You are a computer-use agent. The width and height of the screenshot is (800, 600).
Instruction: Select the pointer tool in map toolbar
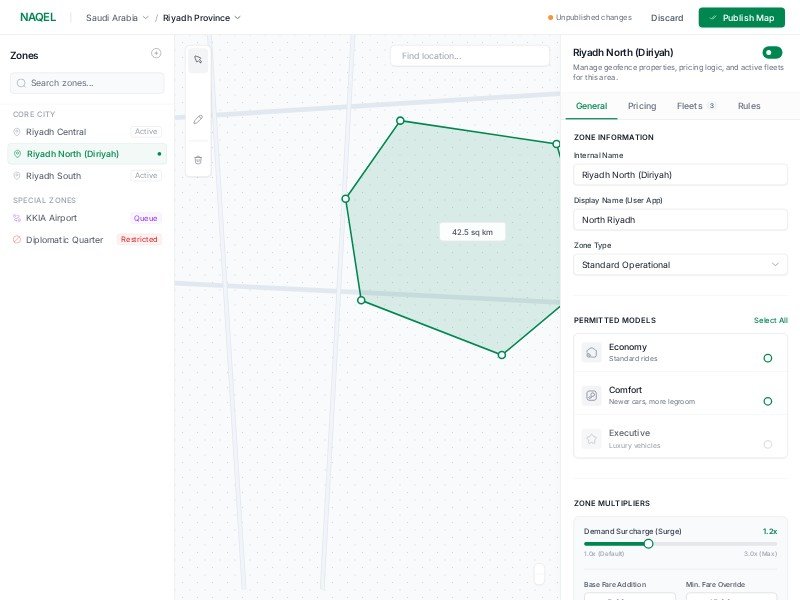pos(198,60)
